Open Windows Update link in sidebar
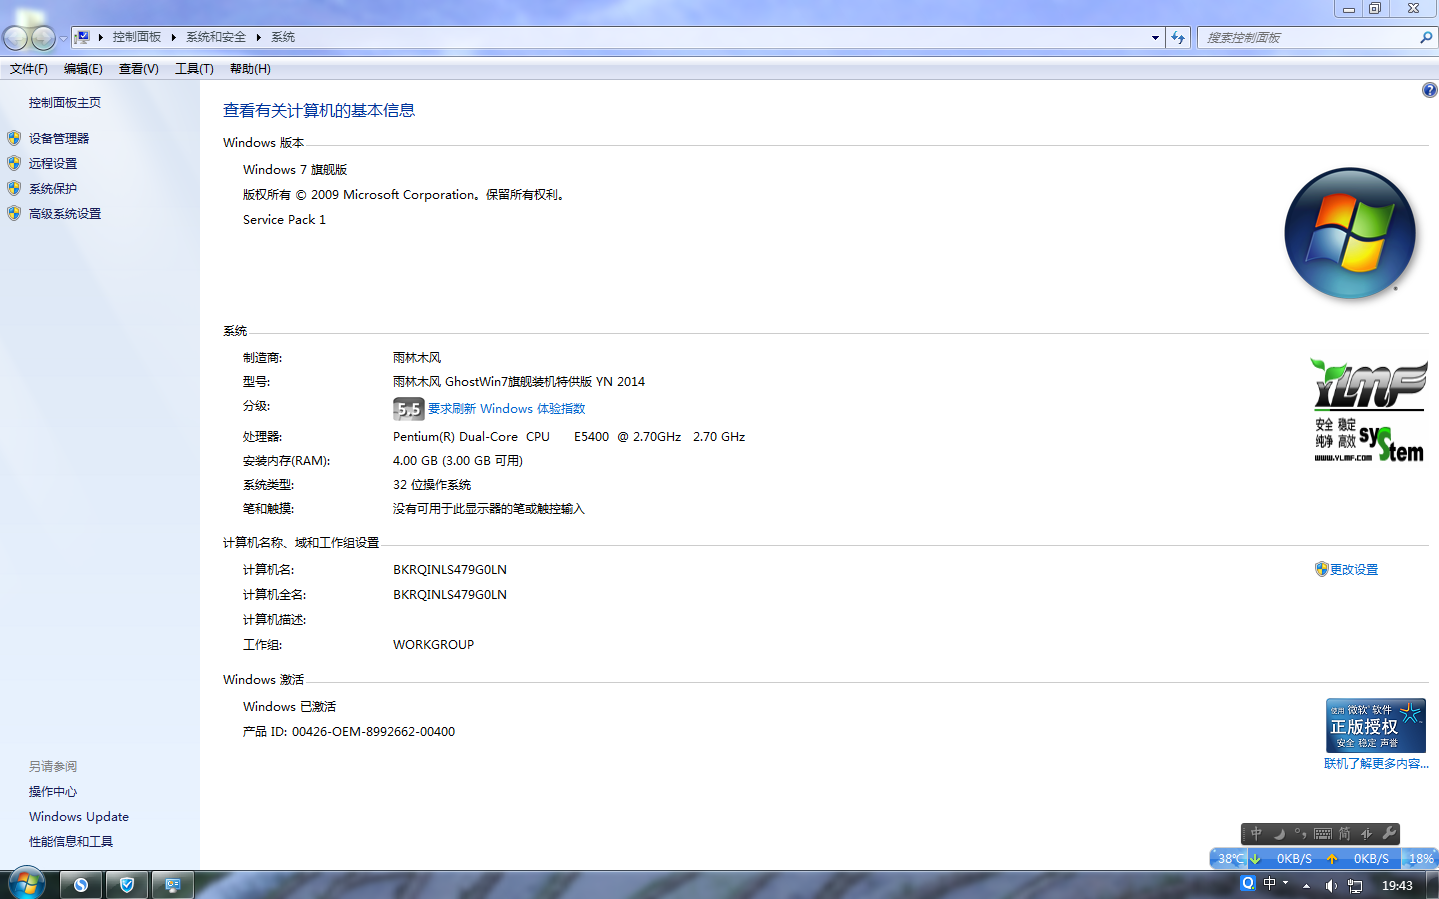 coord(79,817)
